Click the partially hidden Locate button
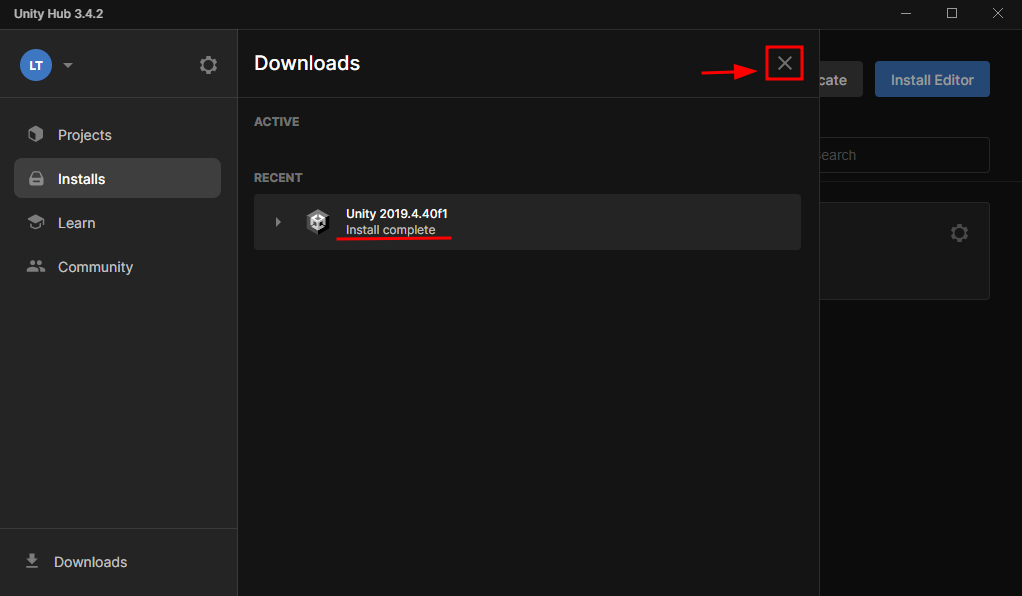 click(x=841, y=80)
